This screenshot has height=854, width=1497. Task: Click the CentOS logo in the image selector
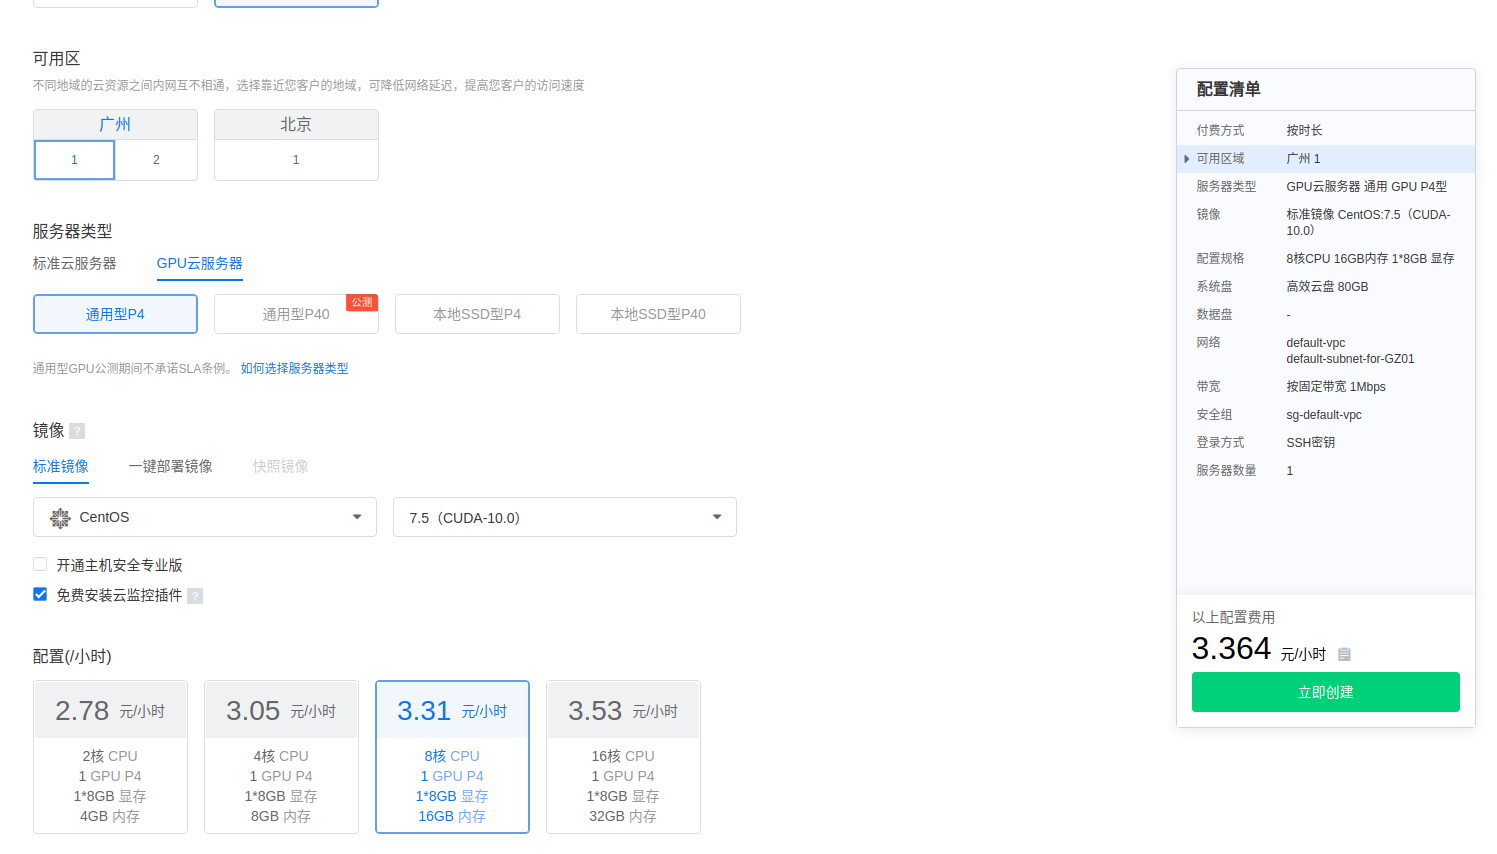coord(60,517)
